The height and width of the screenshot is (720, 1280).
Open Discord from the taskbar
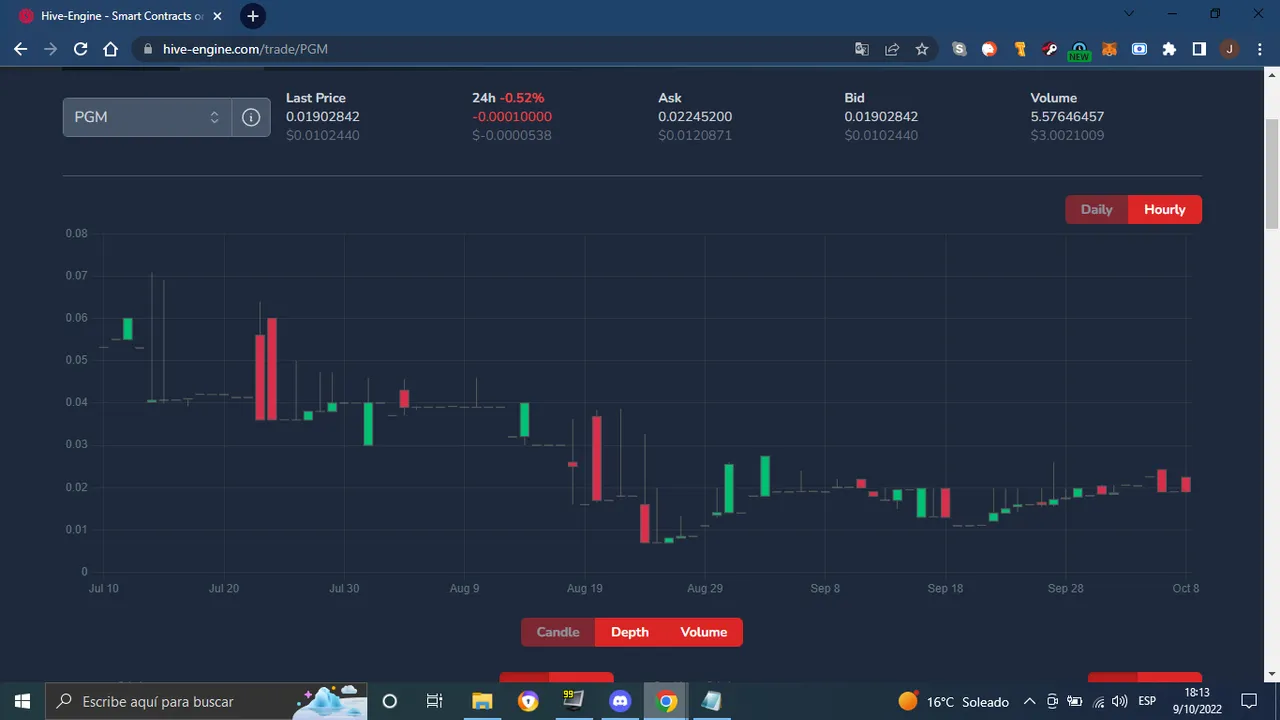620,701
